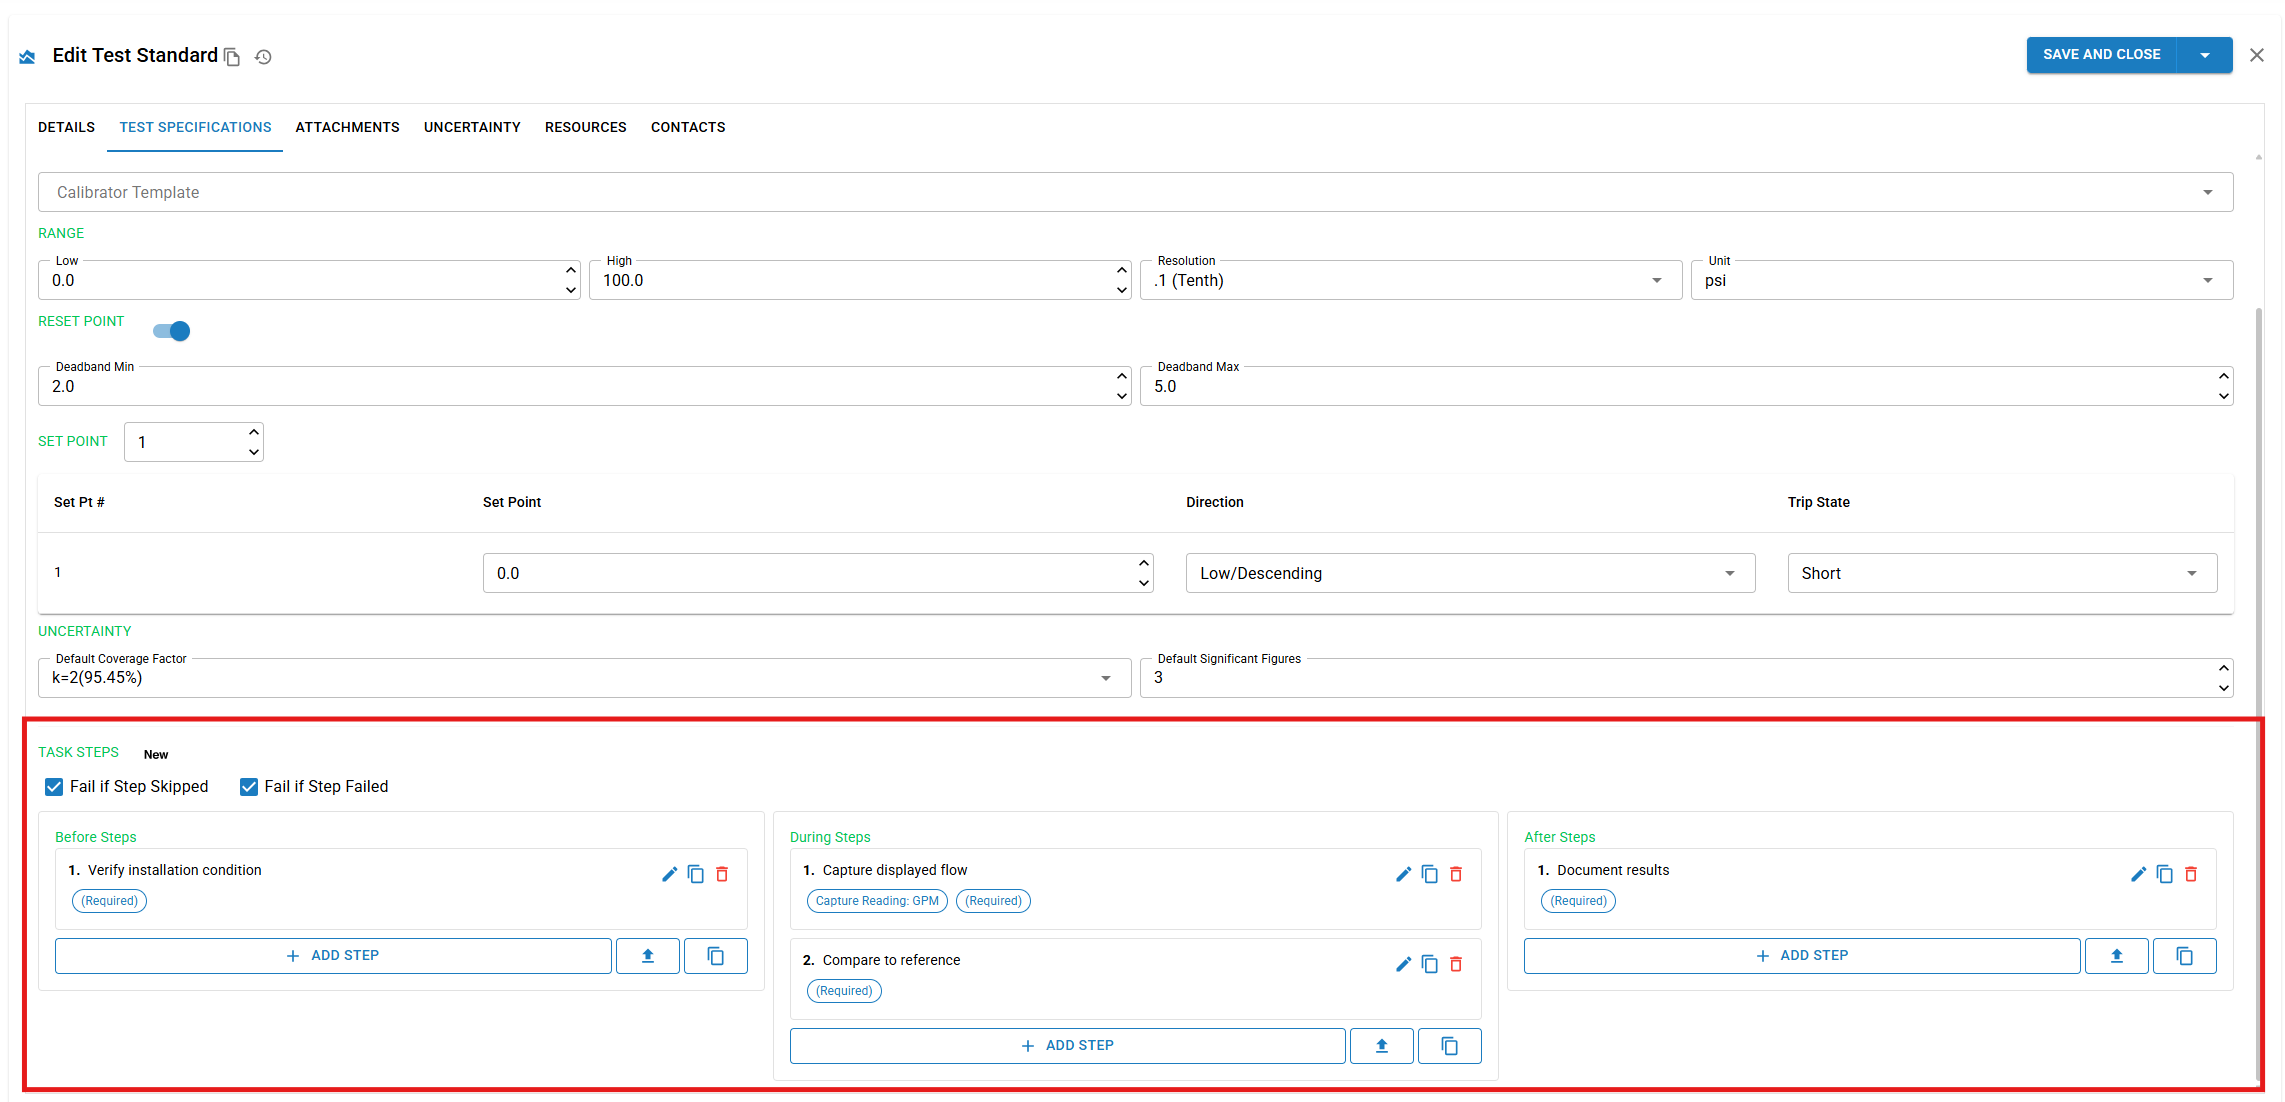Add a step under Before Steps
2285x1102 pixels.
click(333, 956)
